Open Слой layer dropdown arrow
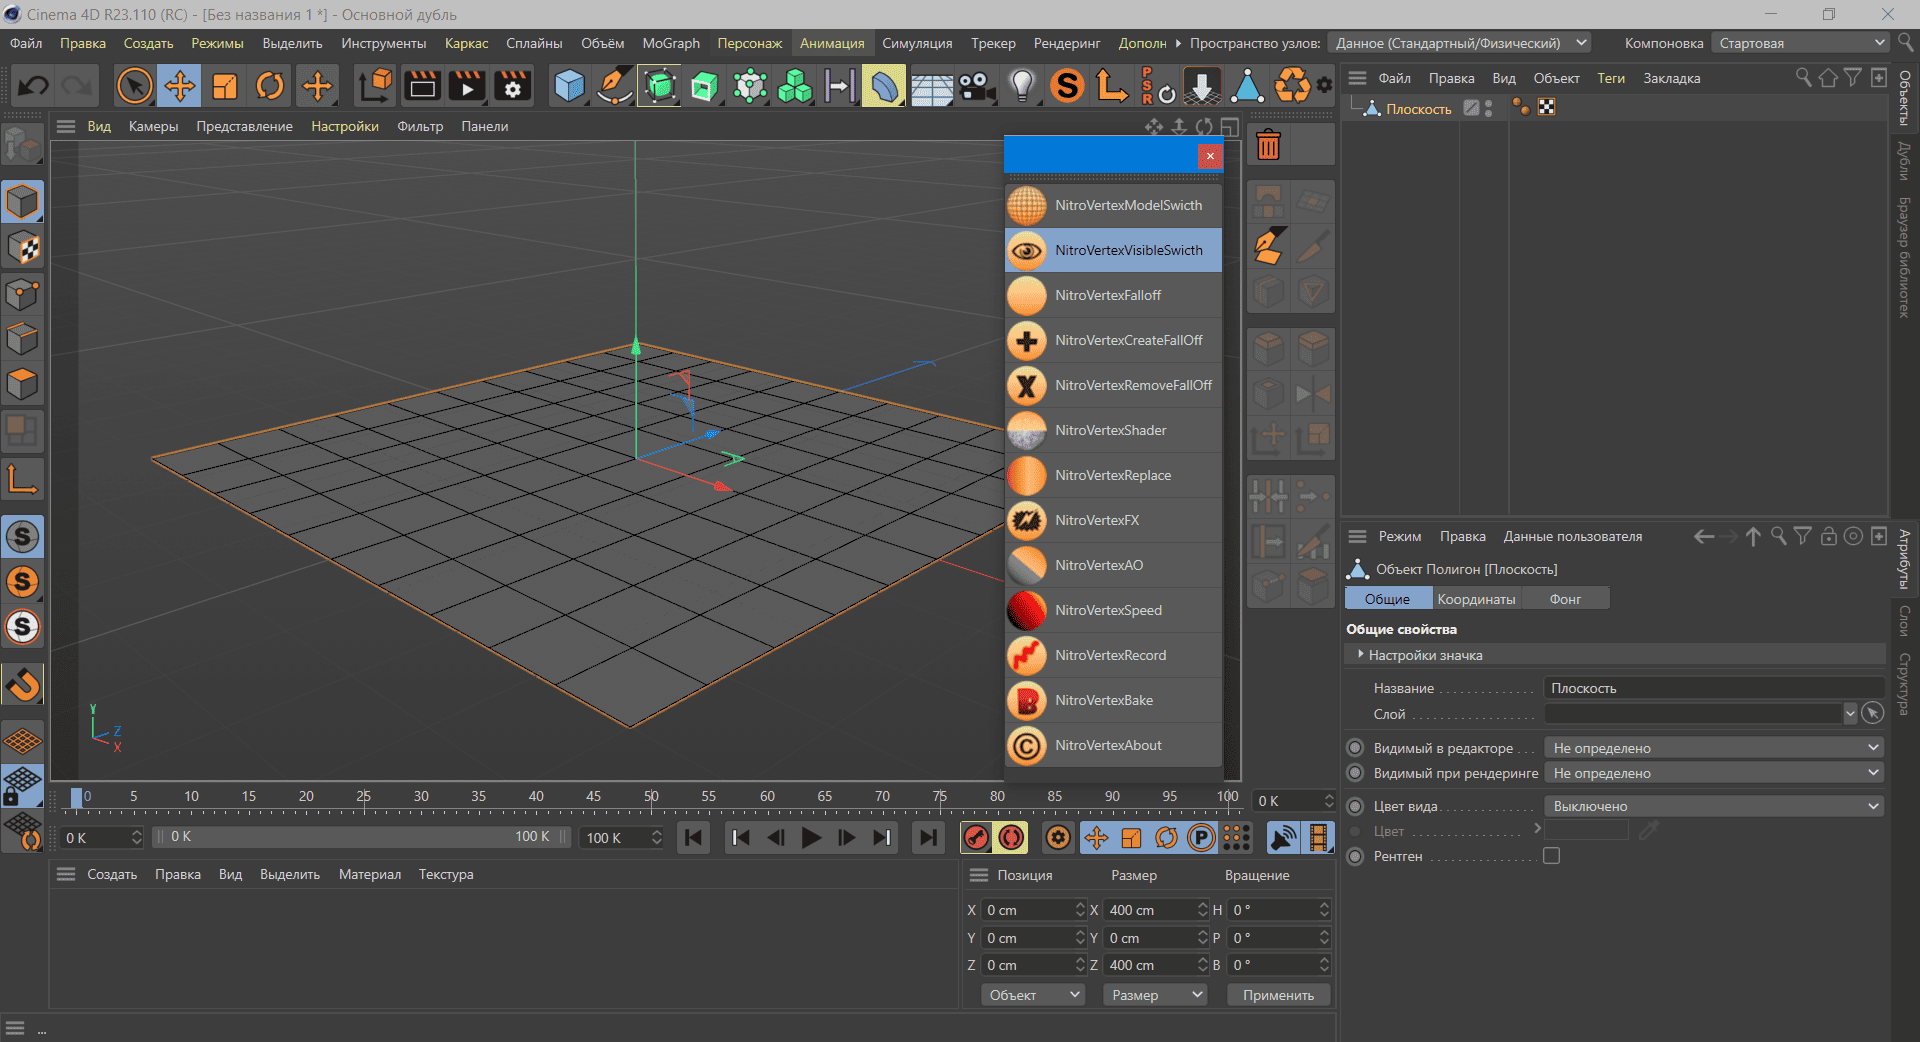The image size is (1920, 1042). tap(1850, 714)
